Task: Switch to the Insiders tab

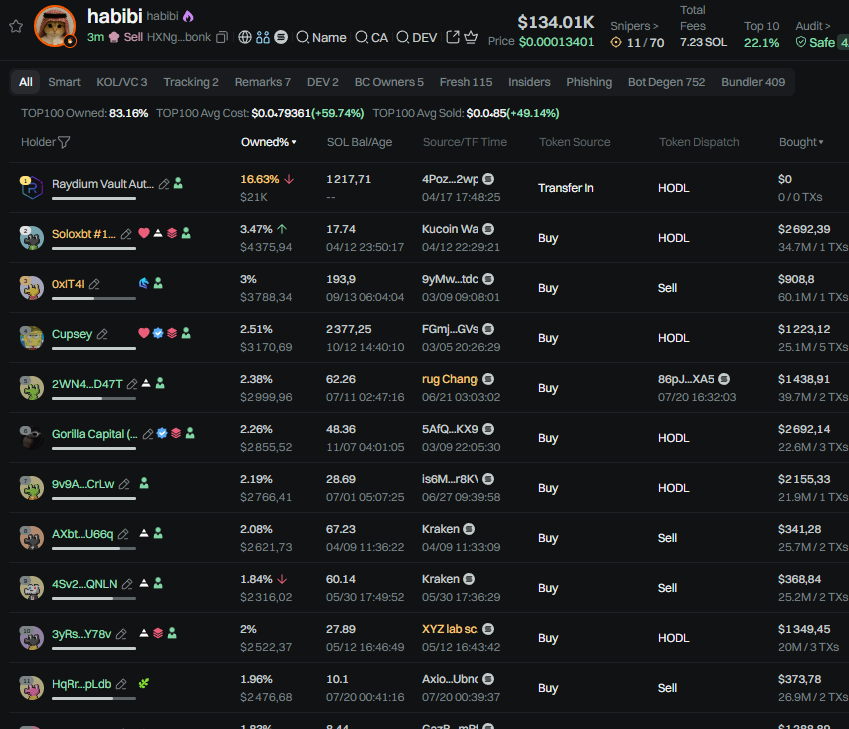Action: click(529, 82)
